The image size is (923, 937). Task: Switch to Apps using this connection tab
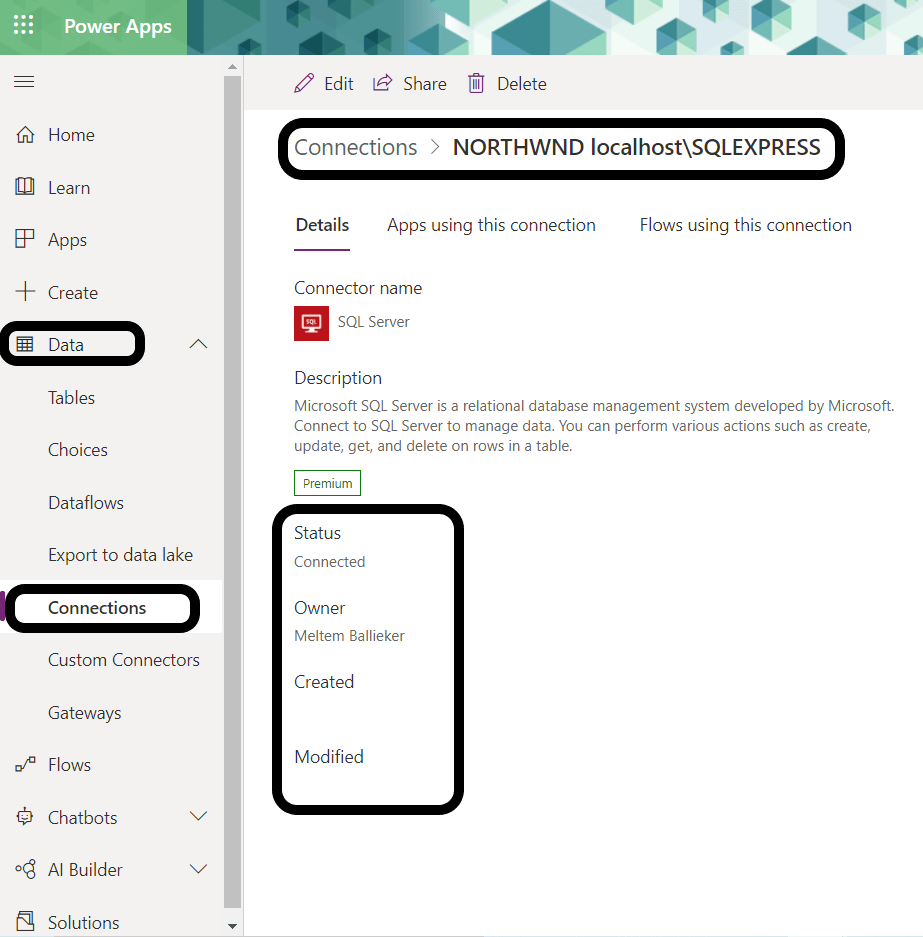pyautogui.click(x=491, y=225)
